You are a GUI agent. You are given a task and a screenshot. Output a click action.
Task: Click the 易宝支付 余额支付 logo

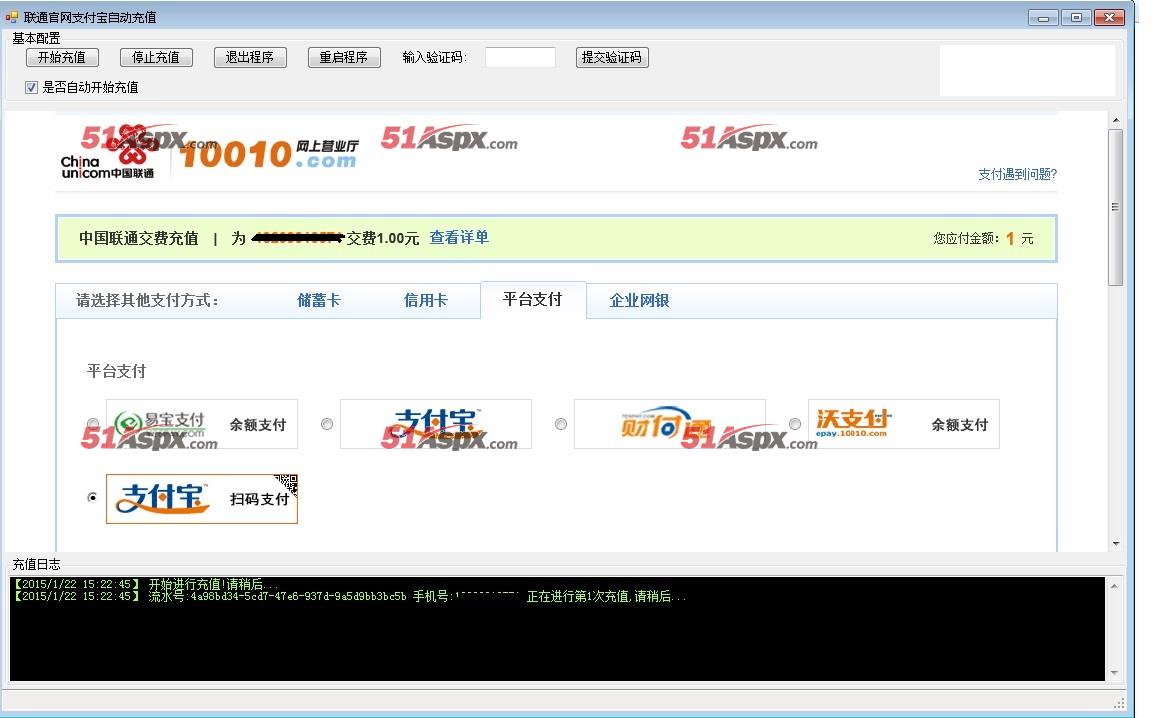click(x=202, y=424)
